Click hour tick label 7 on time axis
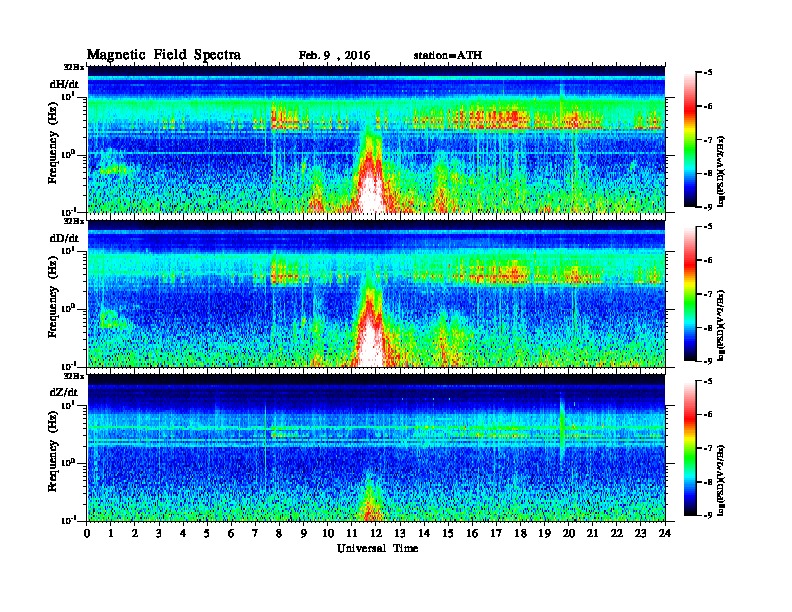792x612 pixels. pyautogui.click(x=255, y=533)
